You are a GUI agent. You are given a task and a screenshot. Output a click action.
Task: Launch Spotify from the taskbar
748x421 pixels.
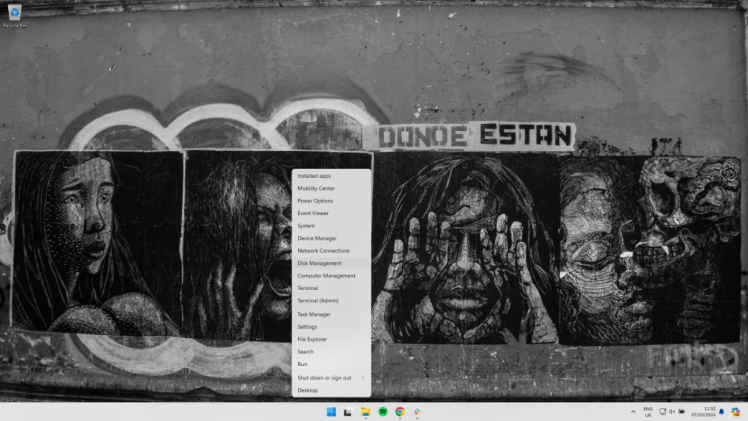click(382, 411)
